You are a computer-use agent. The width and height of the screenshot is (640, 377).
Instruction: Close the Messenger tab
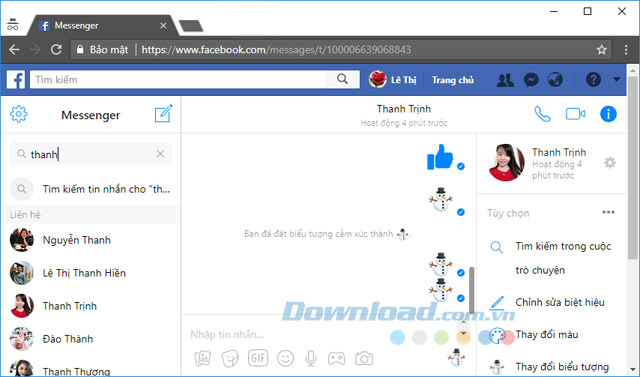point(163,25)
